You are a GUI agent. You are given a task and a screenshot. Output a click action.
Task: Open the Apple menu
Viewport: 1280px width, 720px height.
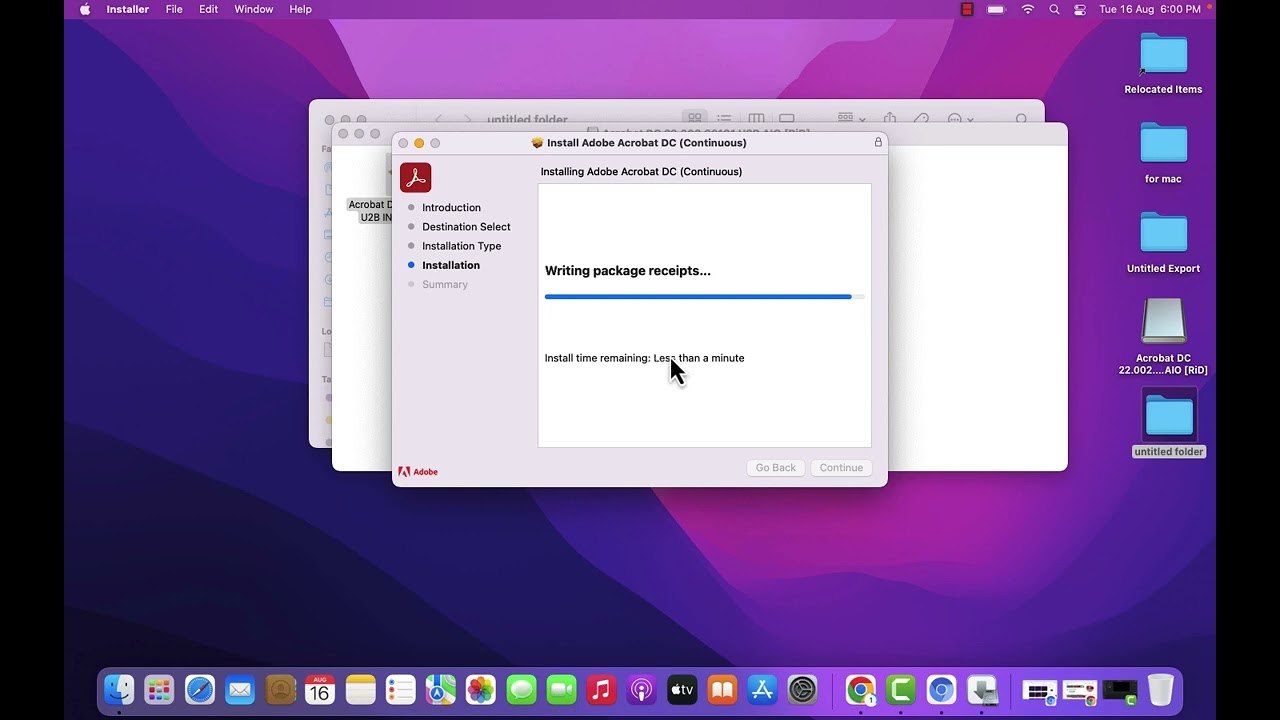point(85,9)
